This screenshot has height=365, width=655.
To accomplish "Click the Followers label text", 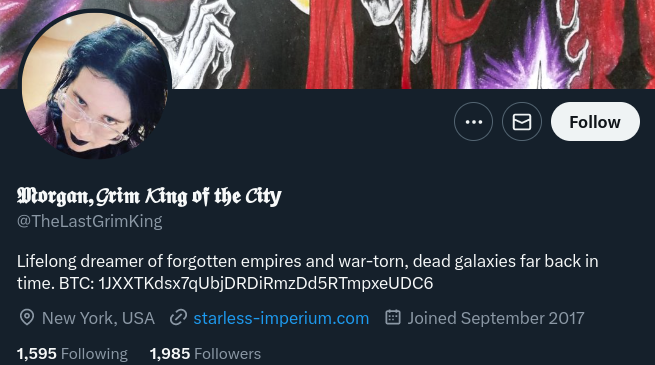I will coord(228,354).
